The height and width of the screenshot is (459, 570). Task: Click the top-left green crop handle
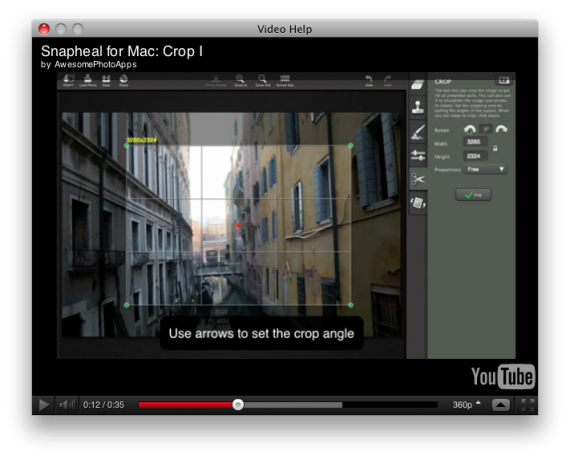pos(127,146)
